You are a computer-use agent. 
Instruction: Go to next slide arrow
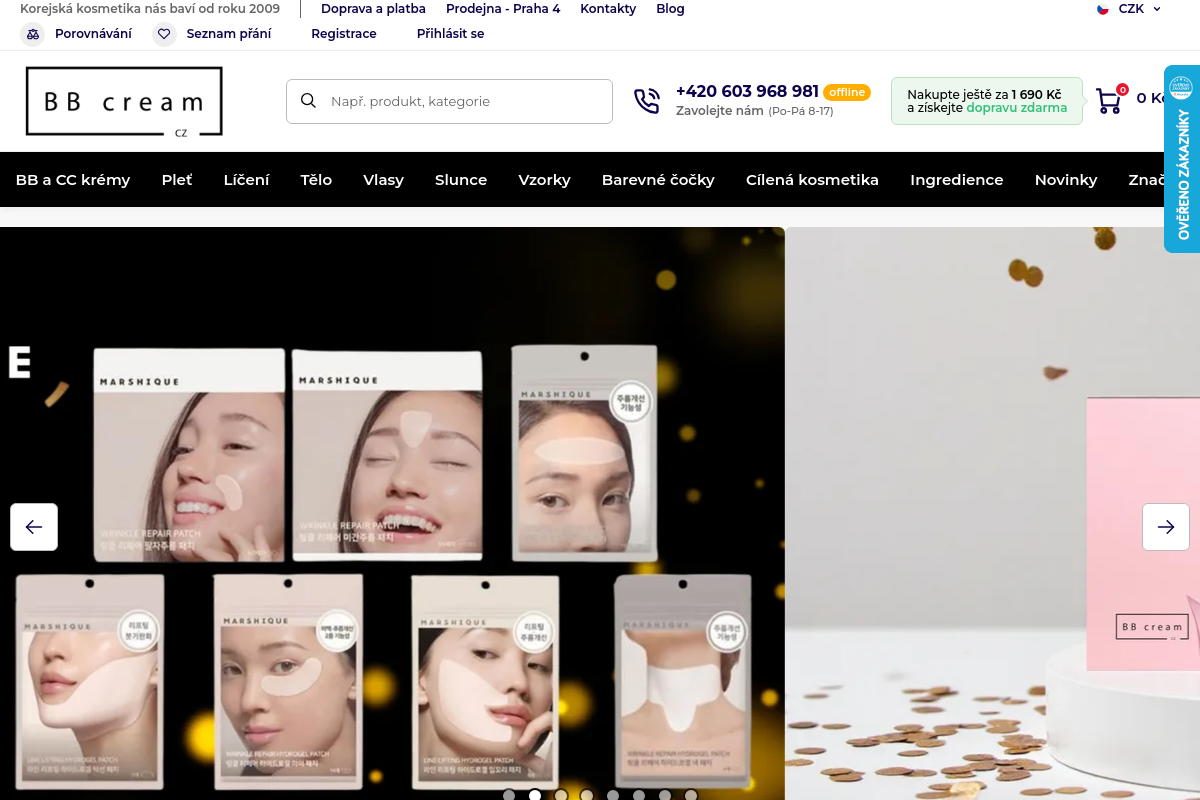[x=1166, y=527]
